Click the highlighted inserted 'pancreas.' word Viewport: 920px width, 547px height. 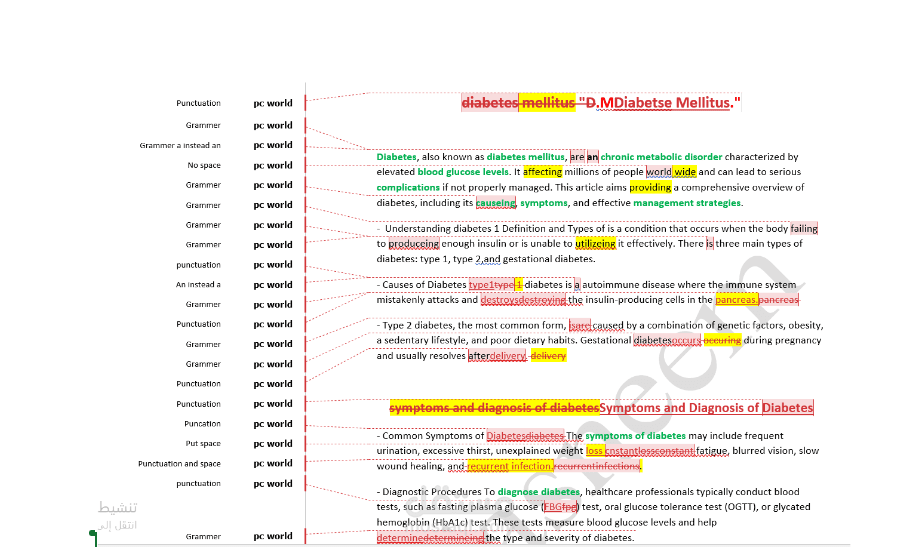[x=736, y=300]
